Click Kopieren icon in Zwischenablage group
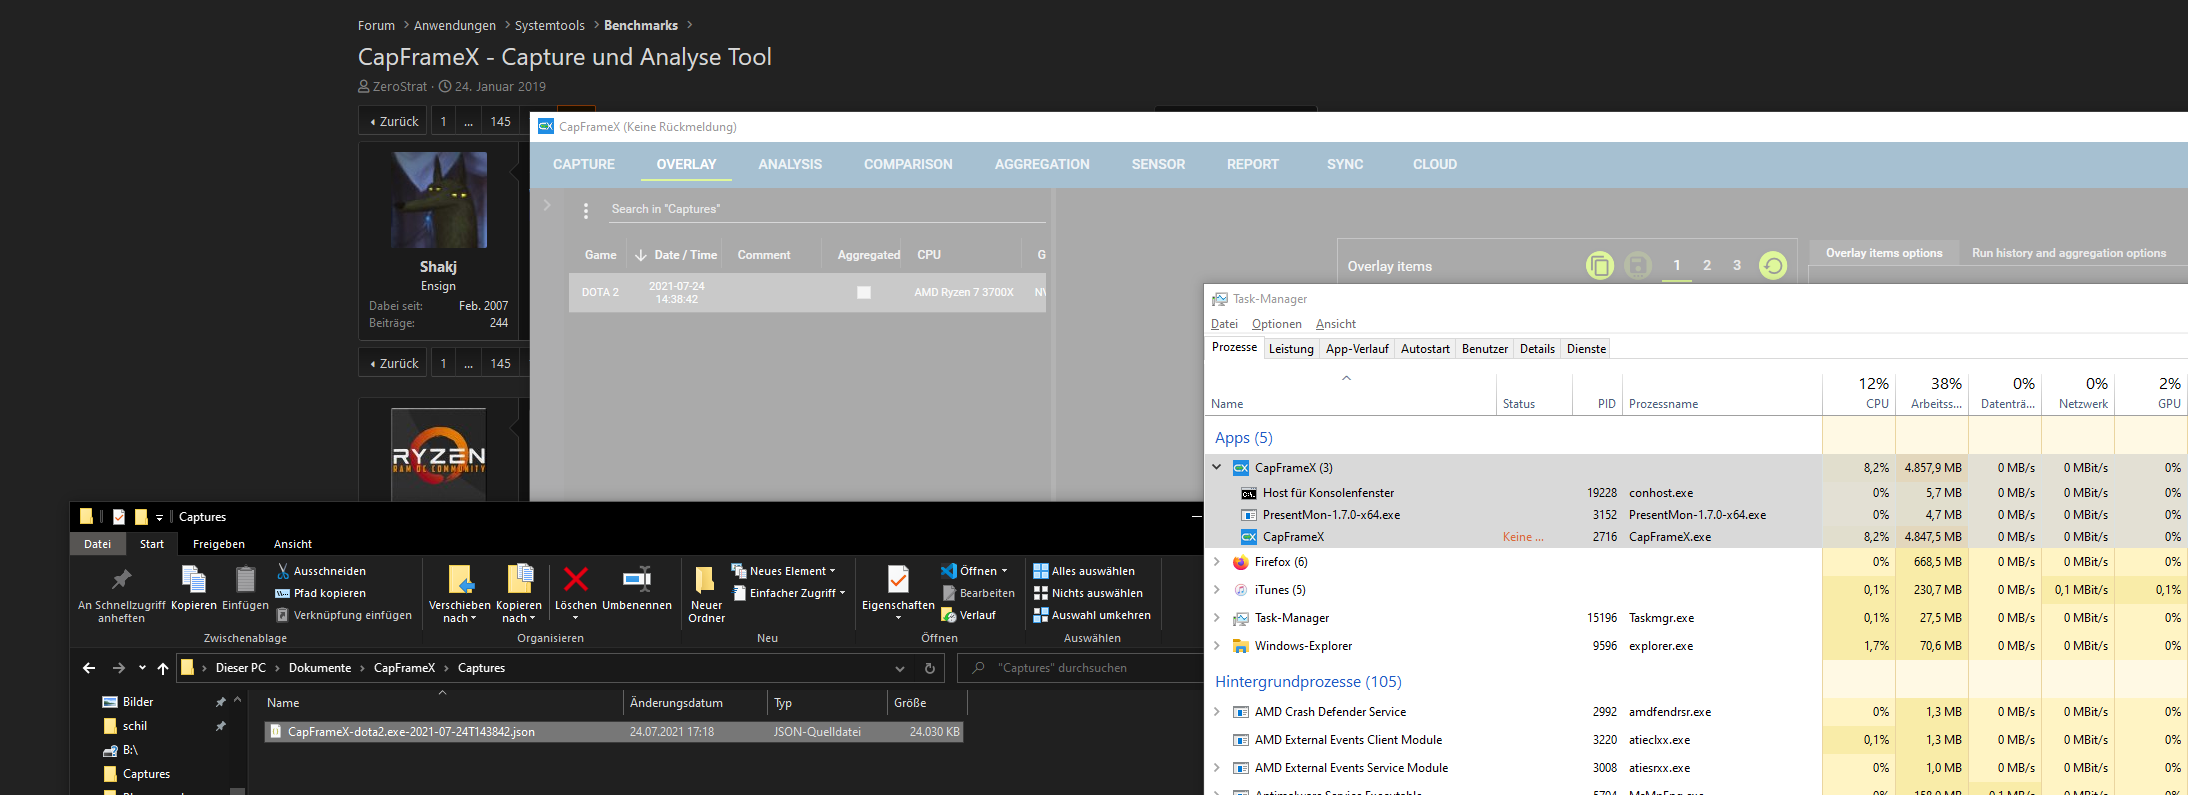The image size is (2188, 795). 194,579
